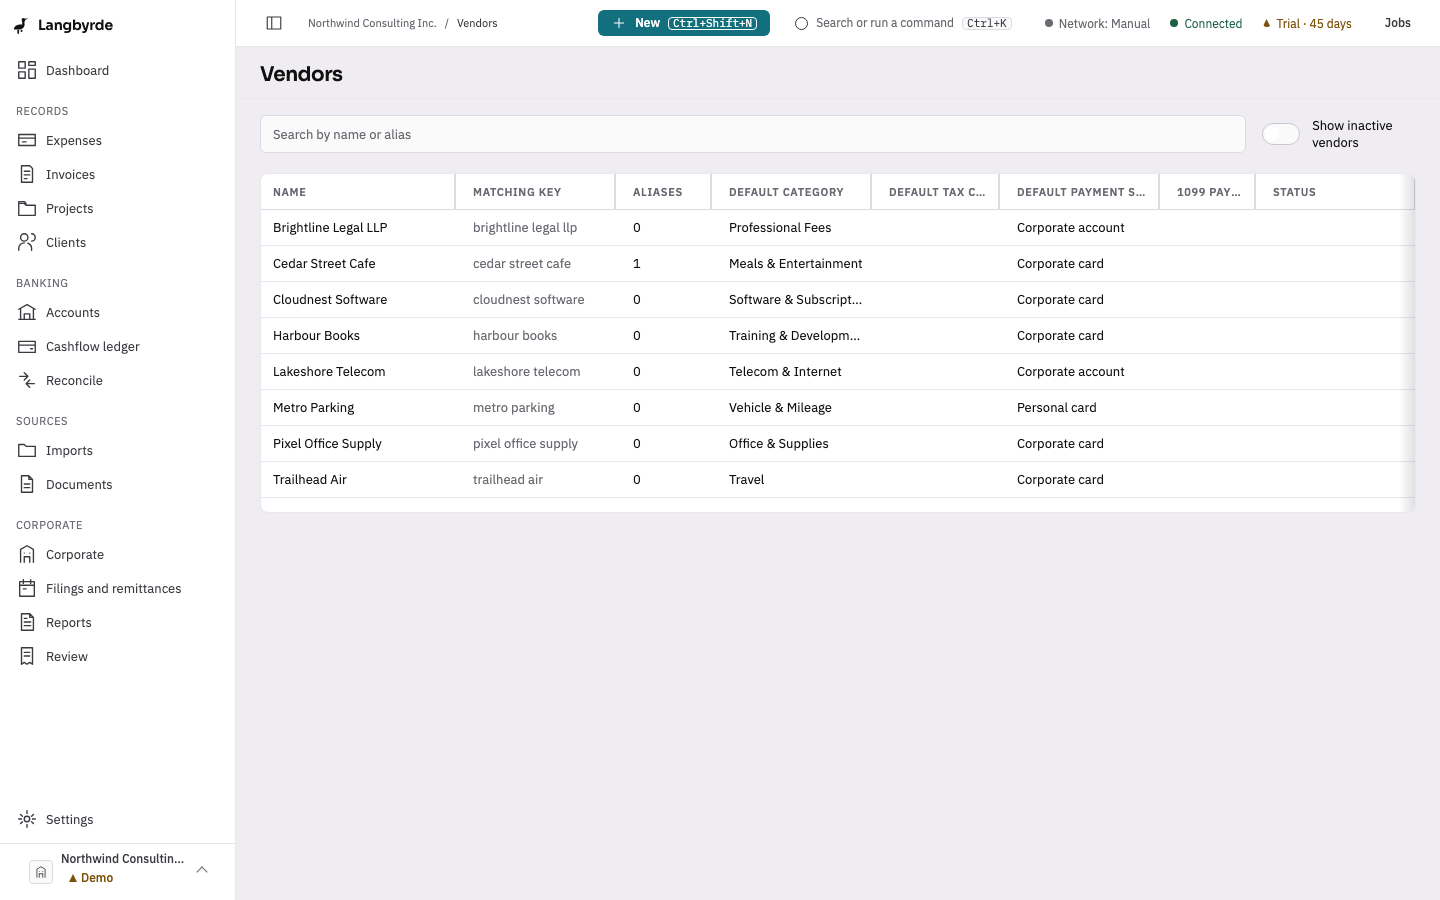Expand the company switcher chevron
This screenshot has width=1440, height=900.
(x=202, y=870)
